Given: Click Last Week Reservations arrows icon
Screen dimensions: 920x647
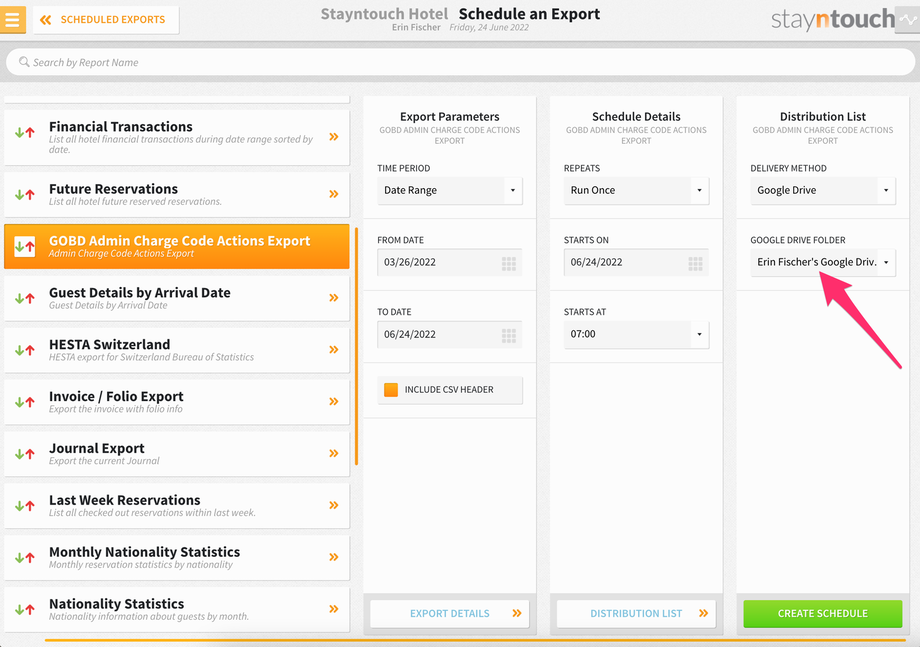Looking at the screenshot, I should 25,506.
